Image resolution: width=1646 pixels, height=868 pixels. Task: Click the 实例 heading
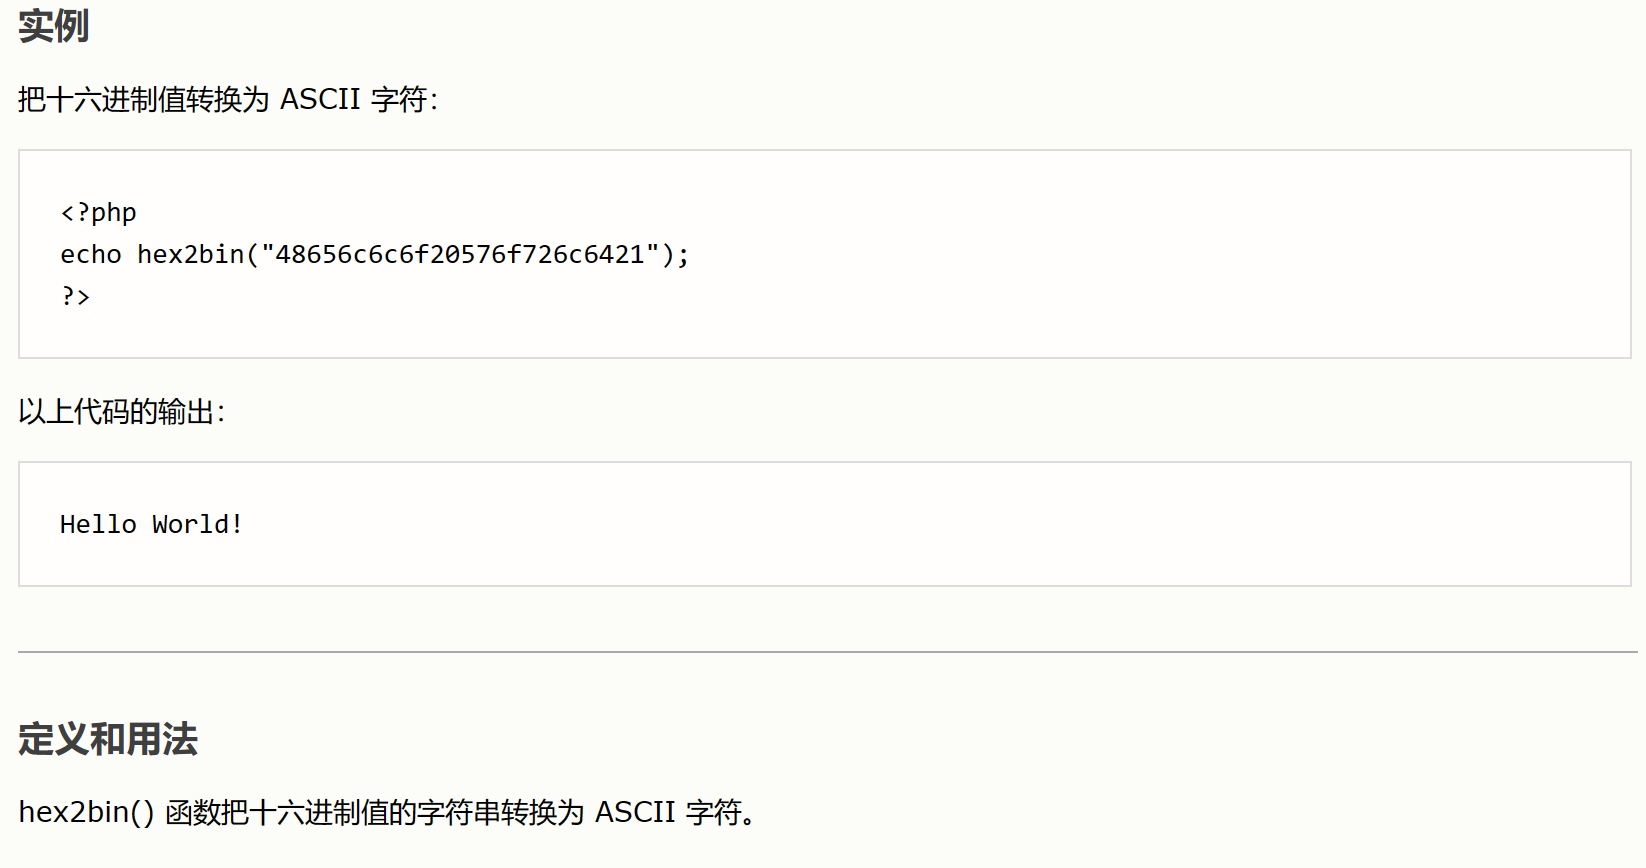pos(54,26)
